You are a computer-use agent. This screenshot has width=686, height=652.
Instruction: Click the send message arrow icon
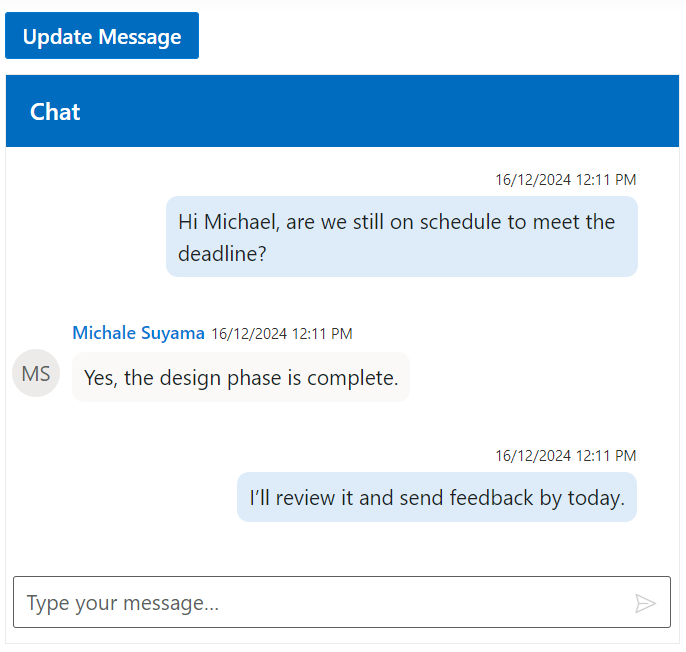(645, 603)
